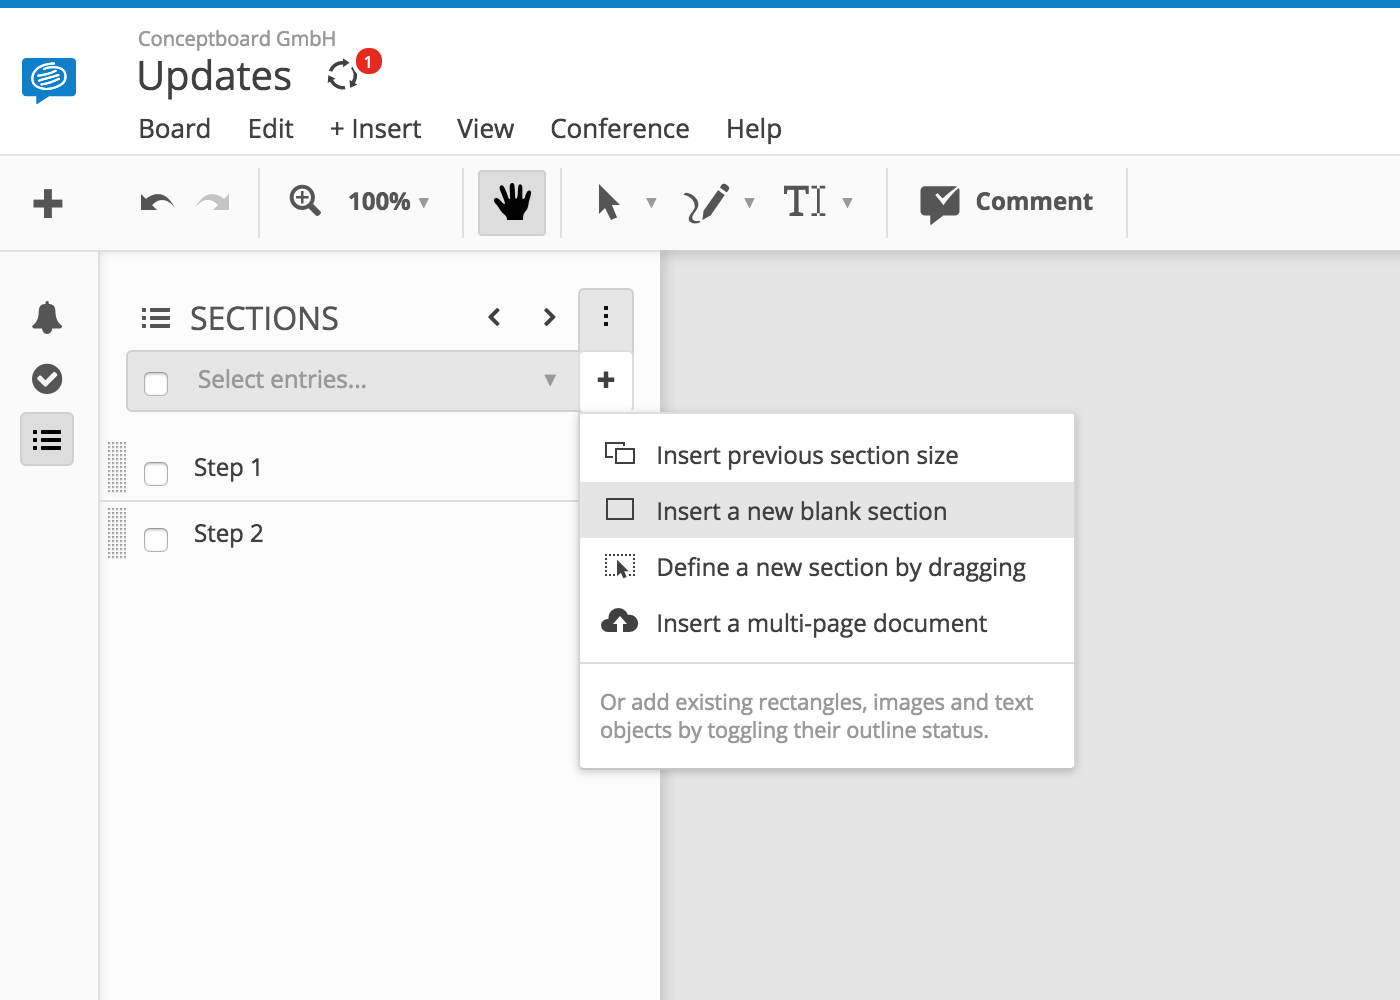Click the Updates board title
This screenshot has width=1400, height=1000.
[214, 76]
